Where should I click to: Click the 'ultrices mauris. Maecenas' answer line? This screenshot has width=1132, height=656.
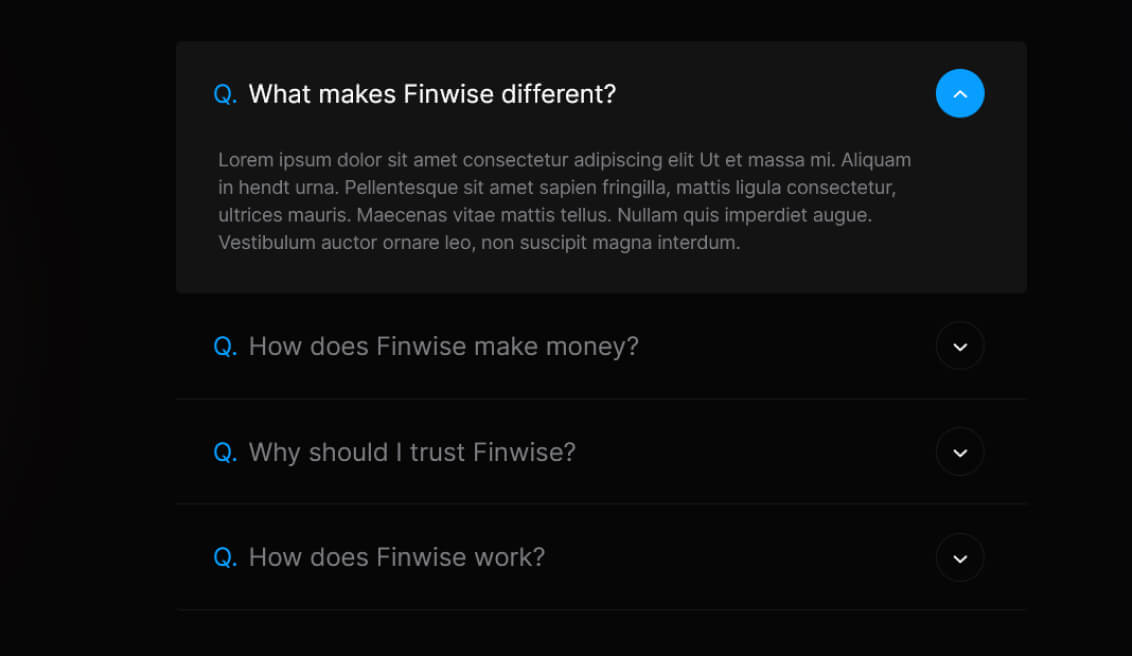544,215
